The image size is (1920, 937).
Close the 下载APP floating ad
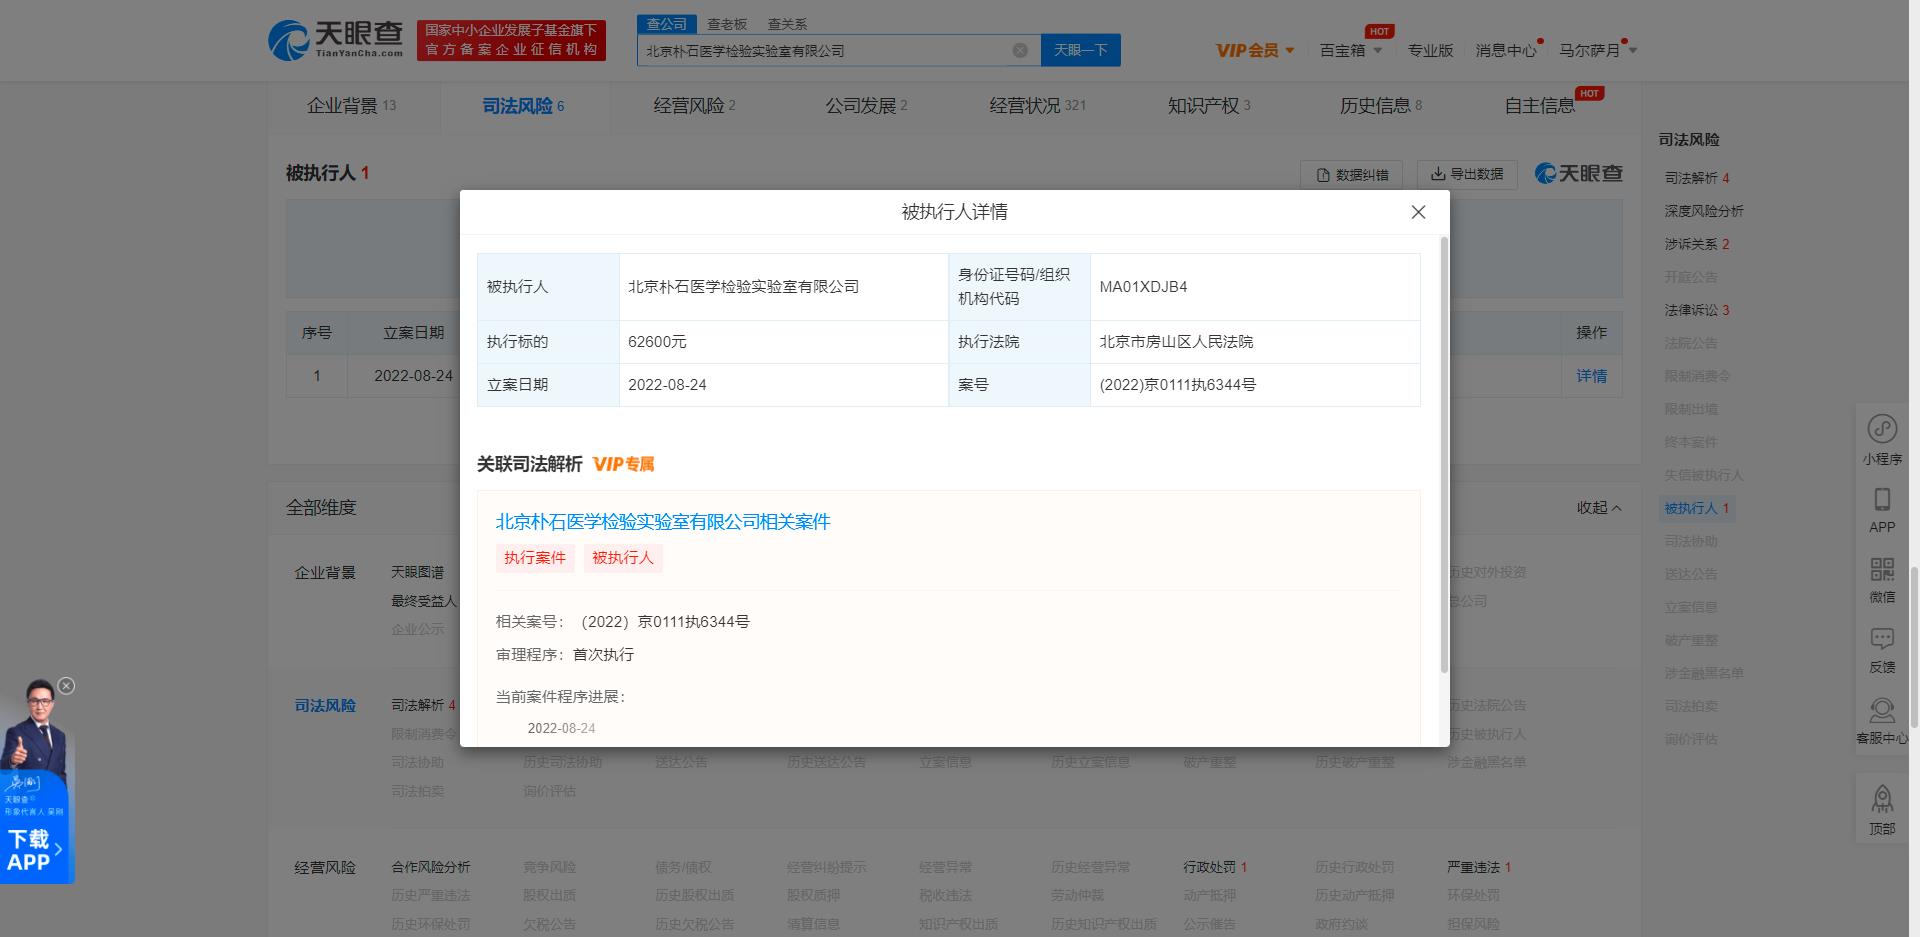click(66, 686)
